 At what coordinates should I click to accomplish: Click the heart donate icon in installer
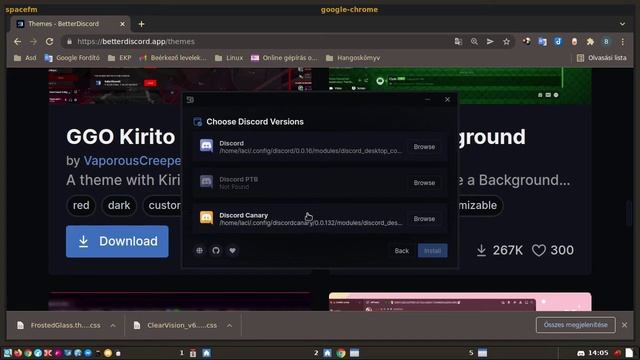(232, 251)
